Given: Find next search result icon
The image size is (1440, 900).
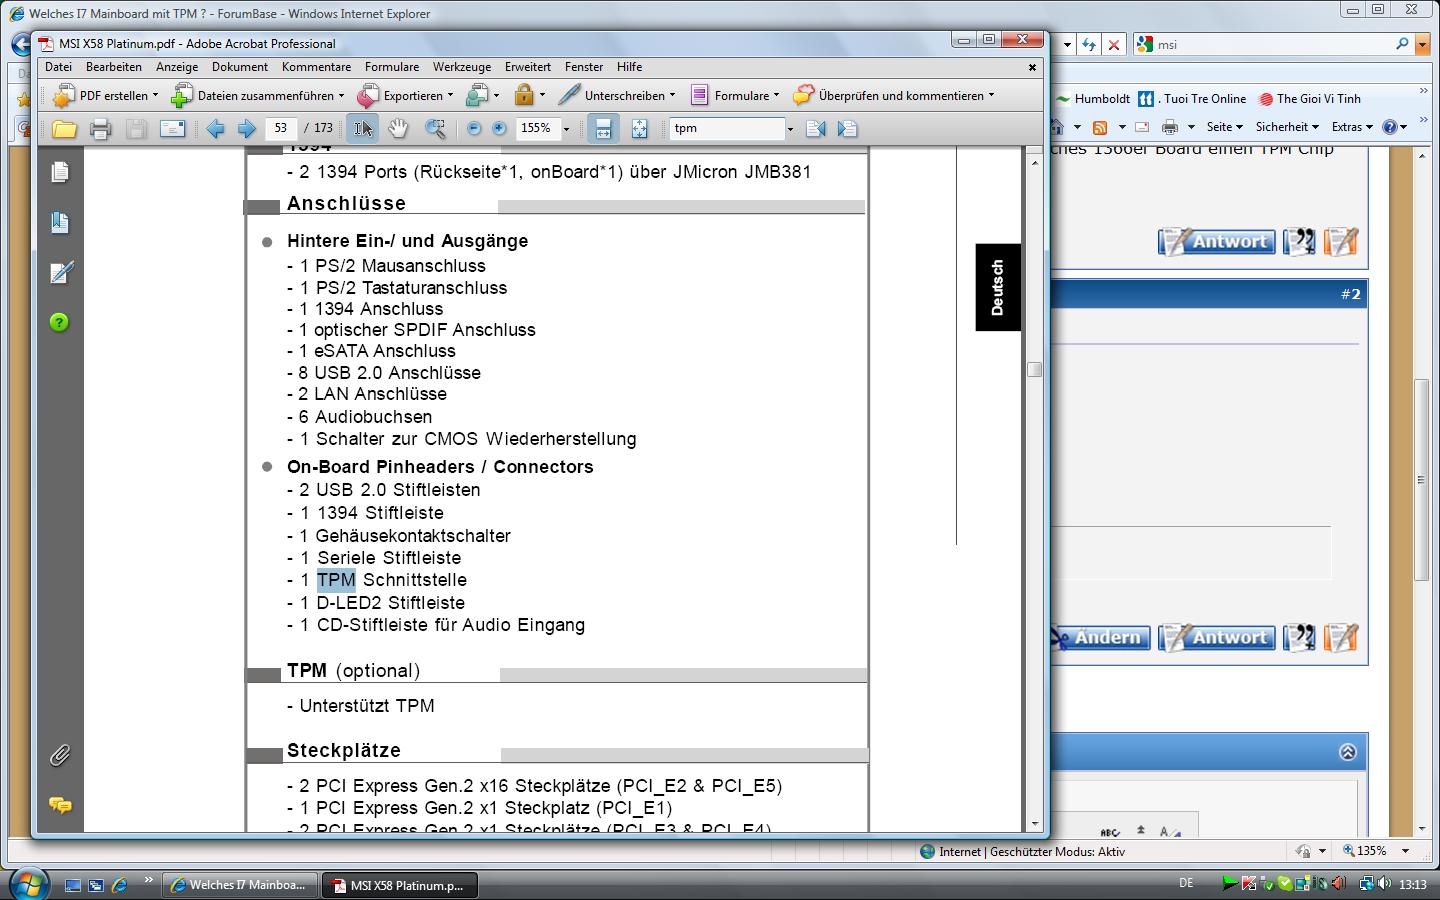Looking at the screenshot, I should pos(847,128).
